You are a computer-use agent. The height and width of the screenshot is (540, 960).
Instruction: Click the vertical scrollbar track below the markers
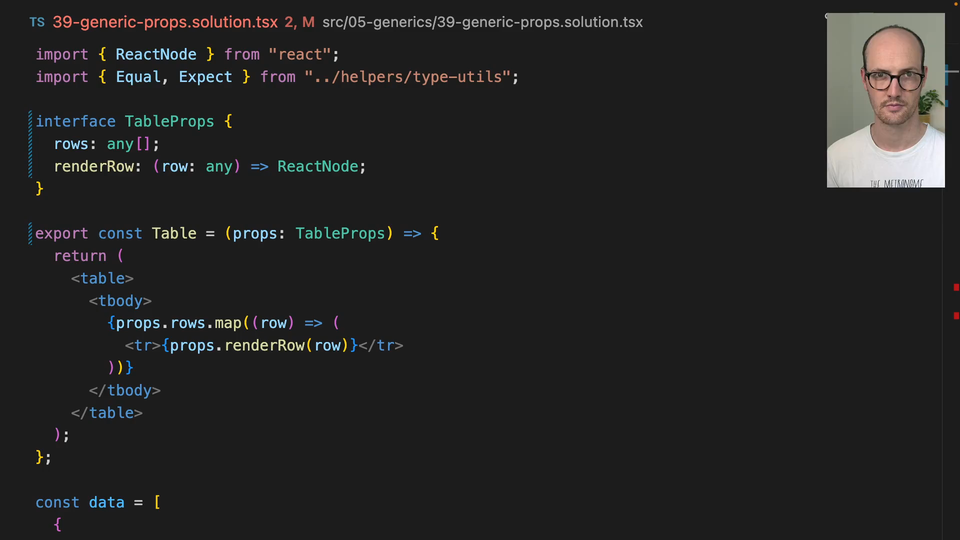[x=952, y=430]
